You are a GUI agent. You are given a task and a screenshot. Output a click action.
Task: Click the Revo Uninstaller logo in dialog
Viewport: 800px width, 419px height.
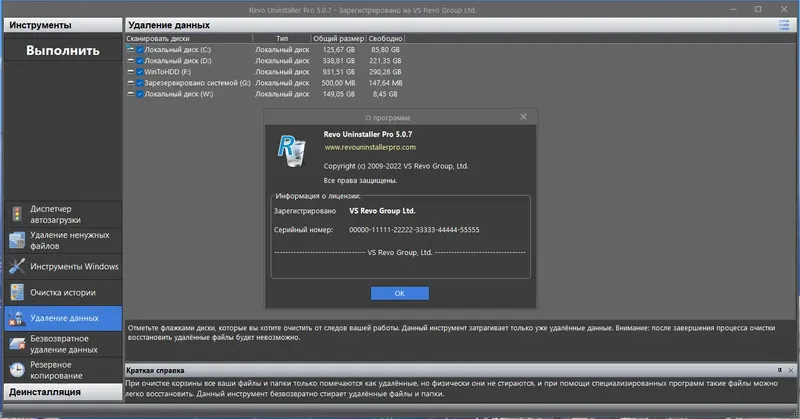coord(292,151)
